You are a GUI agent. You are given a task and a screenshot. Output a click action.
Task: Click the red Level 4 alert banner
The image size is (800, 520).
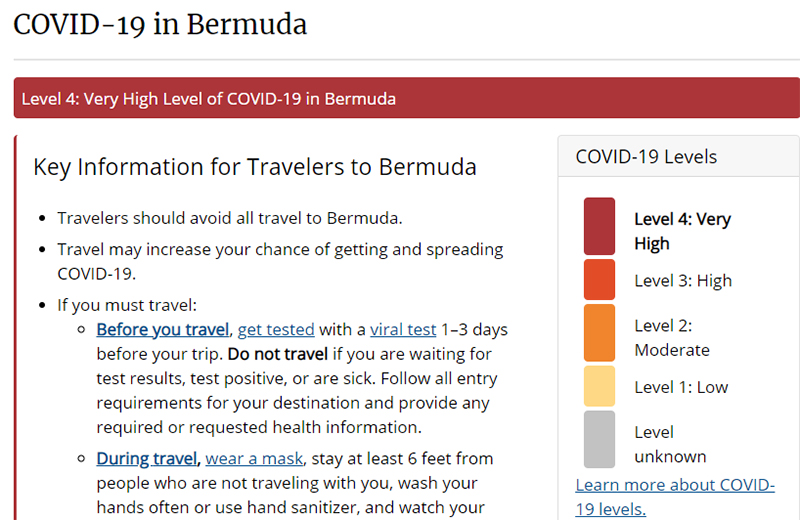(x=406, y=99)
